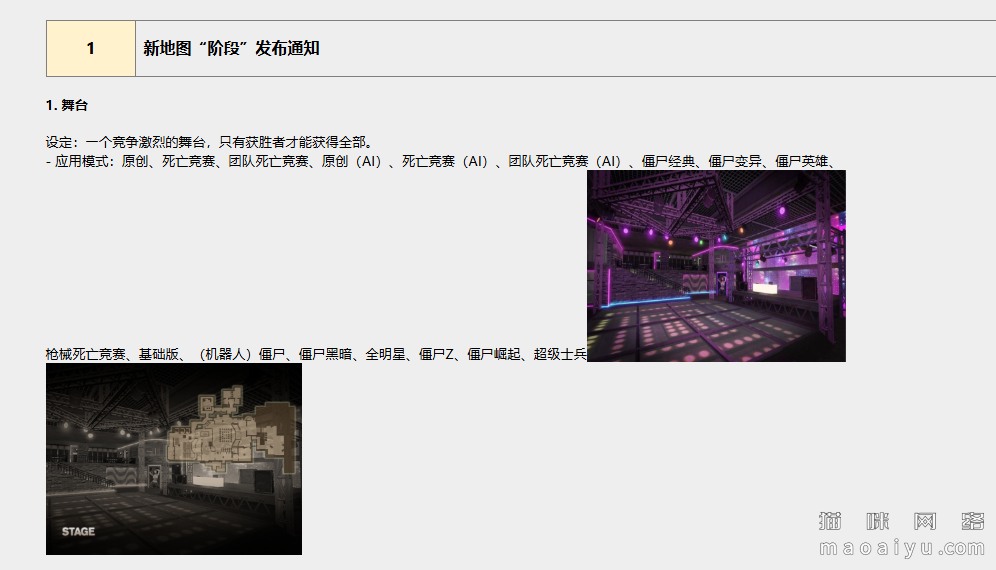Click the 猫咪网络 watermark logo text
This screenshot has height=570, width=996.
click(902, 521)
